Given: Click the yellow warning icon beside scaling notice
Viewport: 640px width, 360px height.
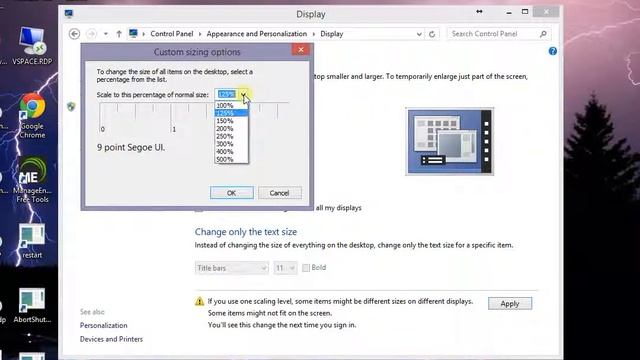Looking at the screenshot, I should 199,302.
